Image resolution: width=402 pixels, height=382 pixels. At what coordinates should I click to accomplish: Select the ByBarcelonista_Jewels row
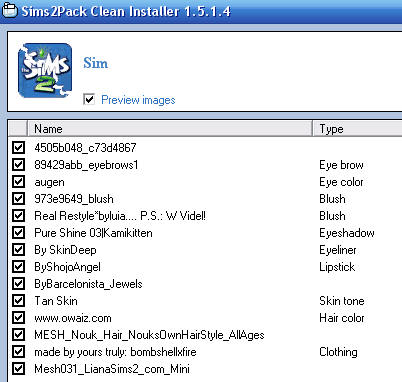click(205, 284)
